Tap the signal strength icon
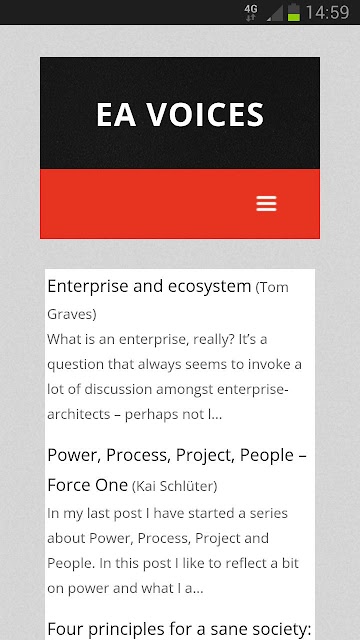 [x=275, y=13]
